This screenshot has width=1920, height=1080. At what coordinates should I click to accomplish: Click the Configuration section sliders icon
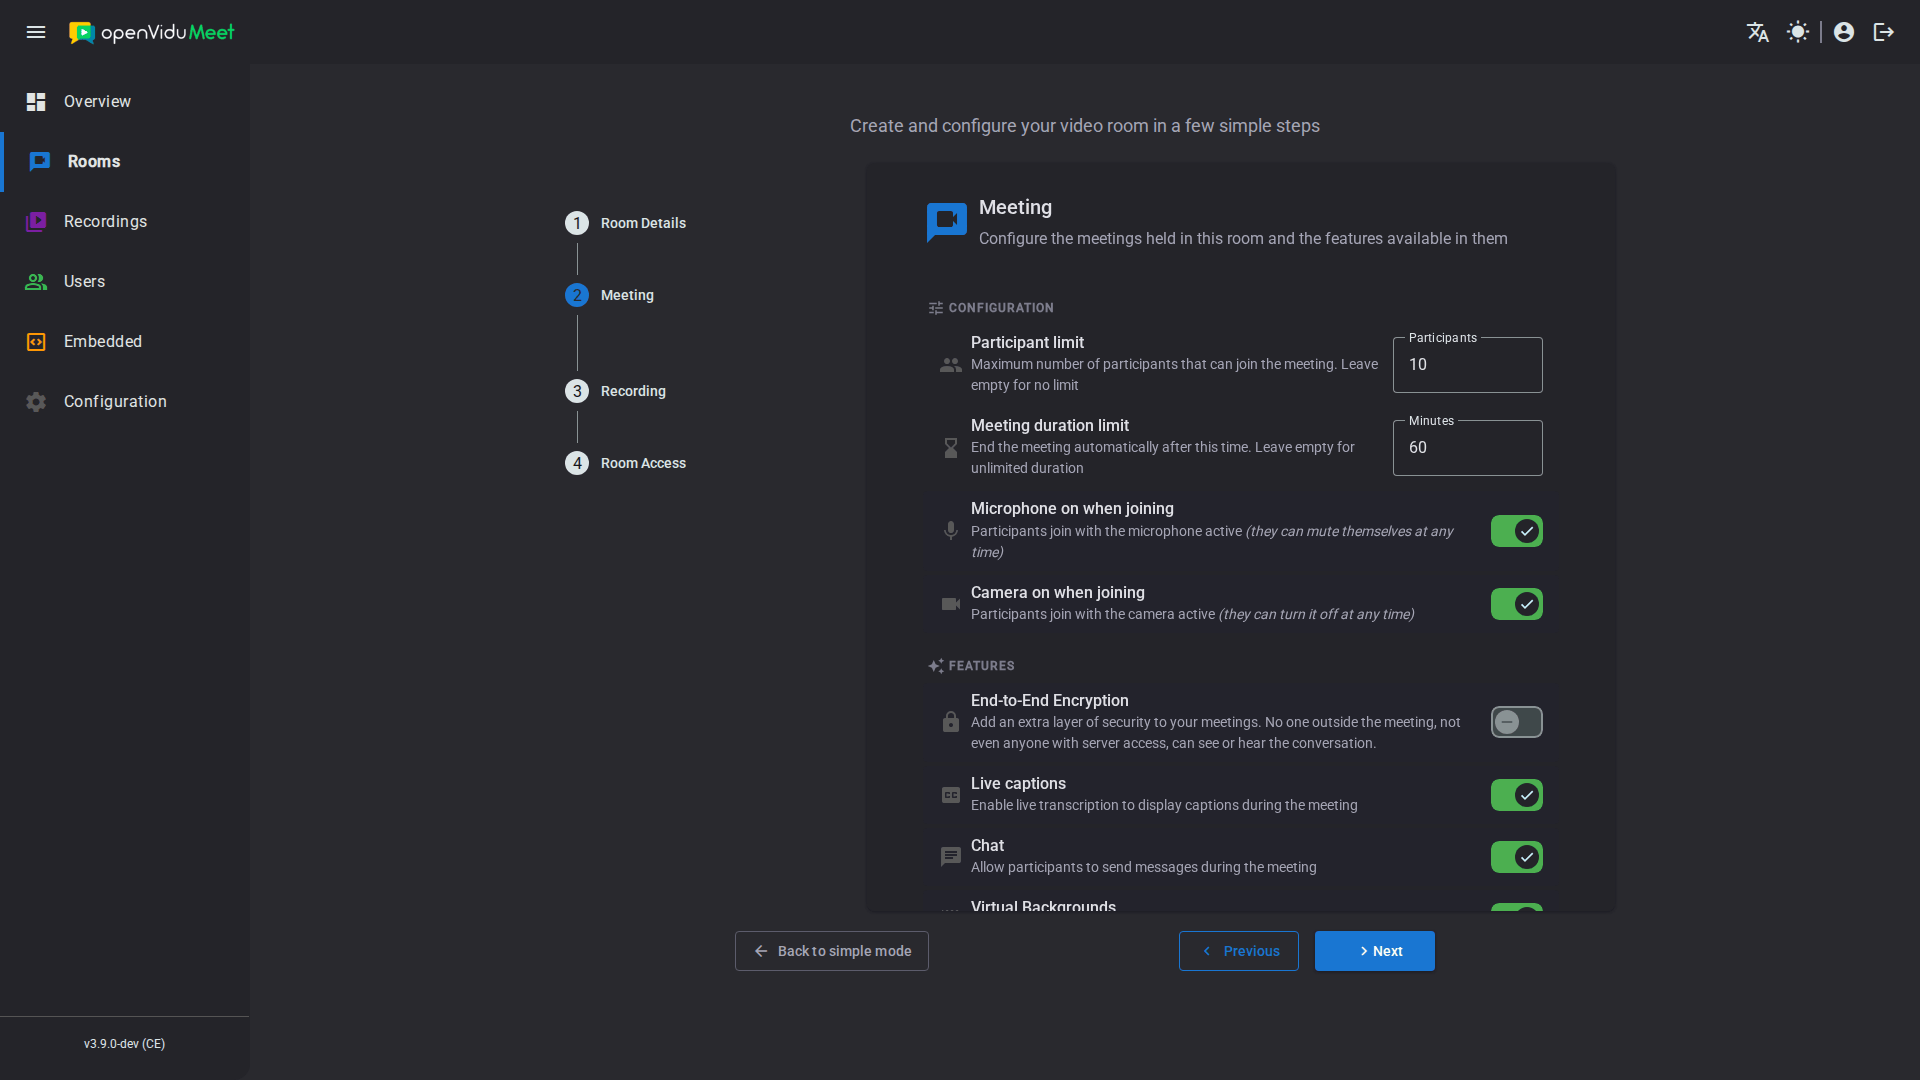coord(936,308)
